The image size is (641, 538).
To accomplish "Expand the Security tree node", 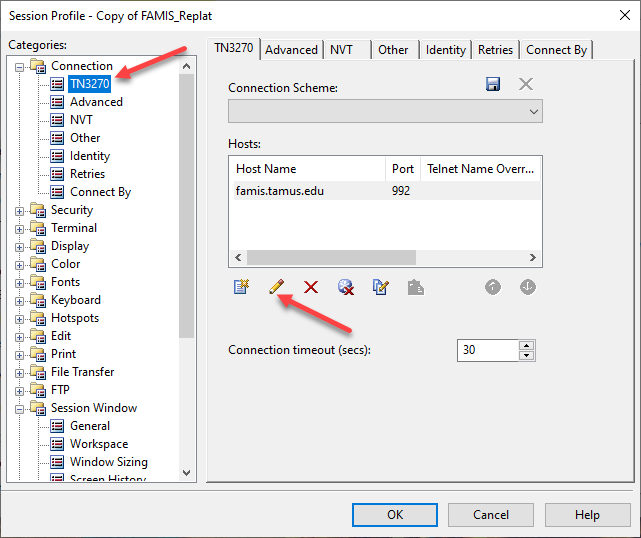I will click(x=19, y=211).
